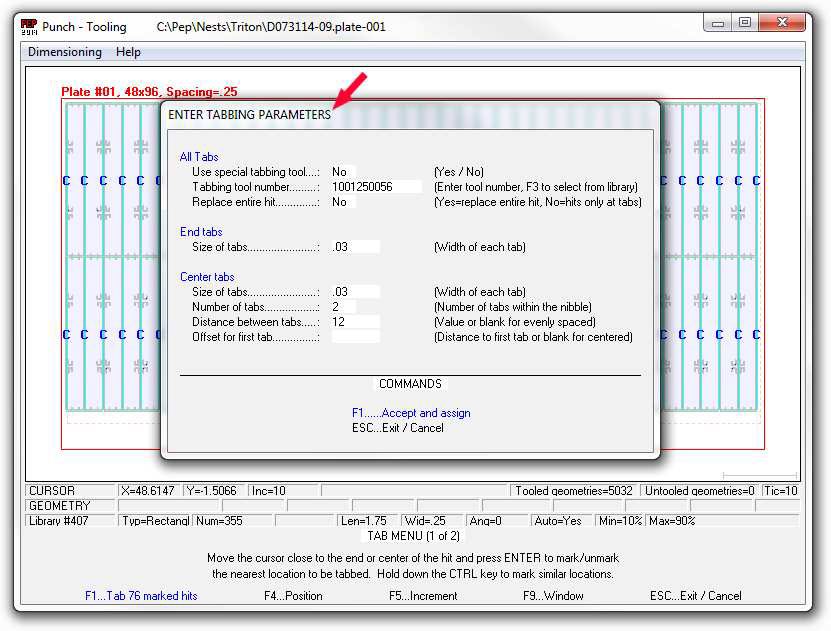The height and width of the screenshot is (631, 831).
Task: Click 'F4...Position' command
Action: 293,596
